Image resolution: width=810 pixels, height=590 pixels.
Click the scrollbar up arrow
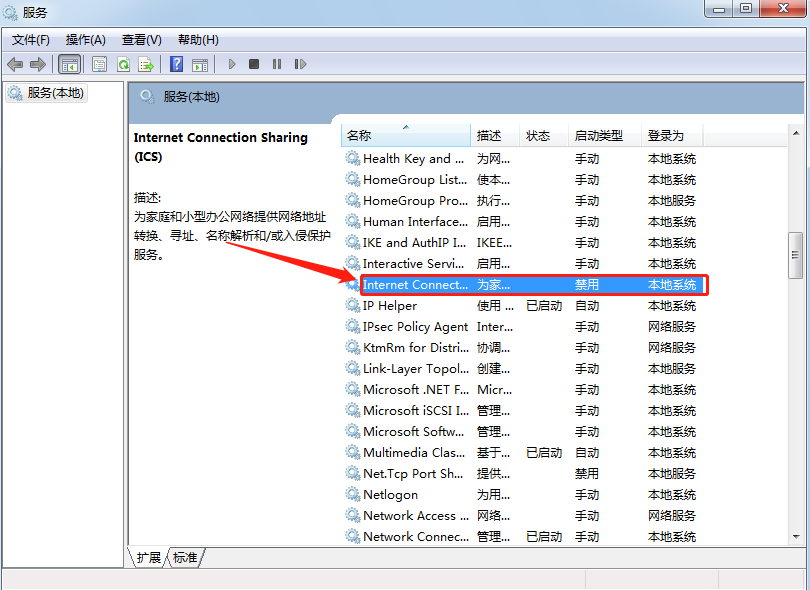click(796, 133)
